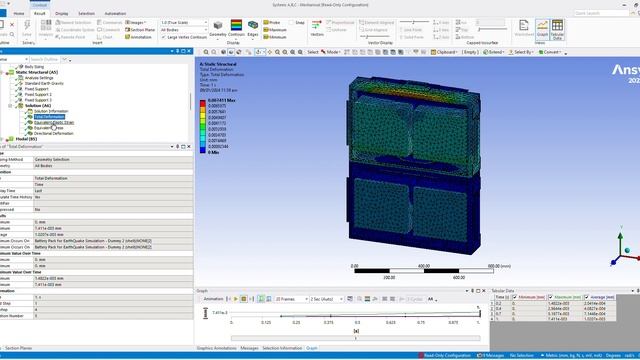
Task: Insert a Section Plane
Action: (140, 30)
